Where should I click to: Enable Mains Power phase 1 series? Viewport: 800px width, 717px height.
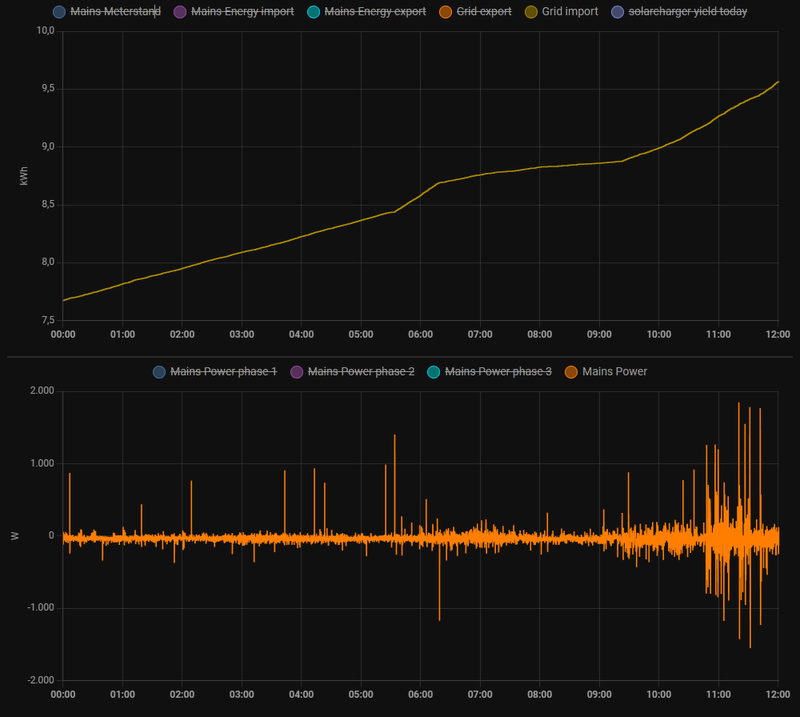pos(223,372)
